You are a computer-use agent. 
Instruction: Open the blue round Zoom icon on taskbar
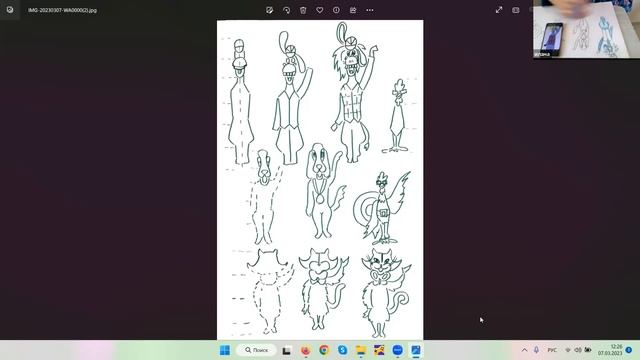398,350
